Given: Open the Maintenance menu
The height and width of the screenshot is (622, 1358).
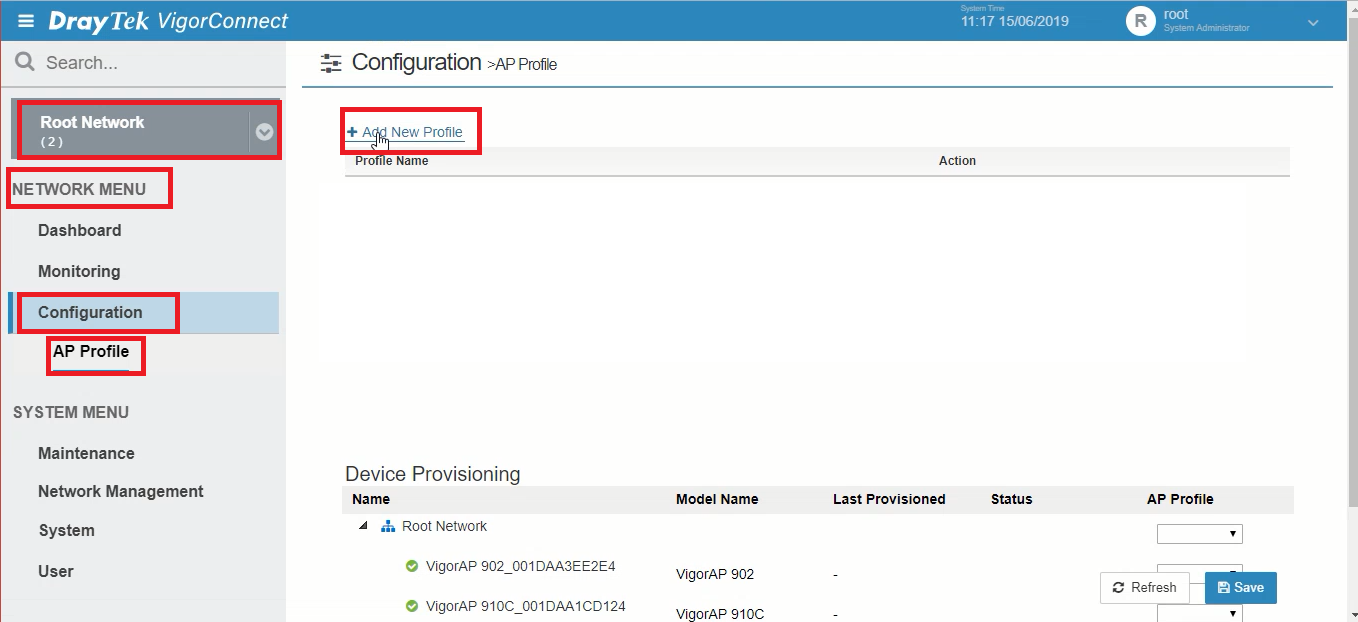Looking at the screenshot, I should point(86,453).
